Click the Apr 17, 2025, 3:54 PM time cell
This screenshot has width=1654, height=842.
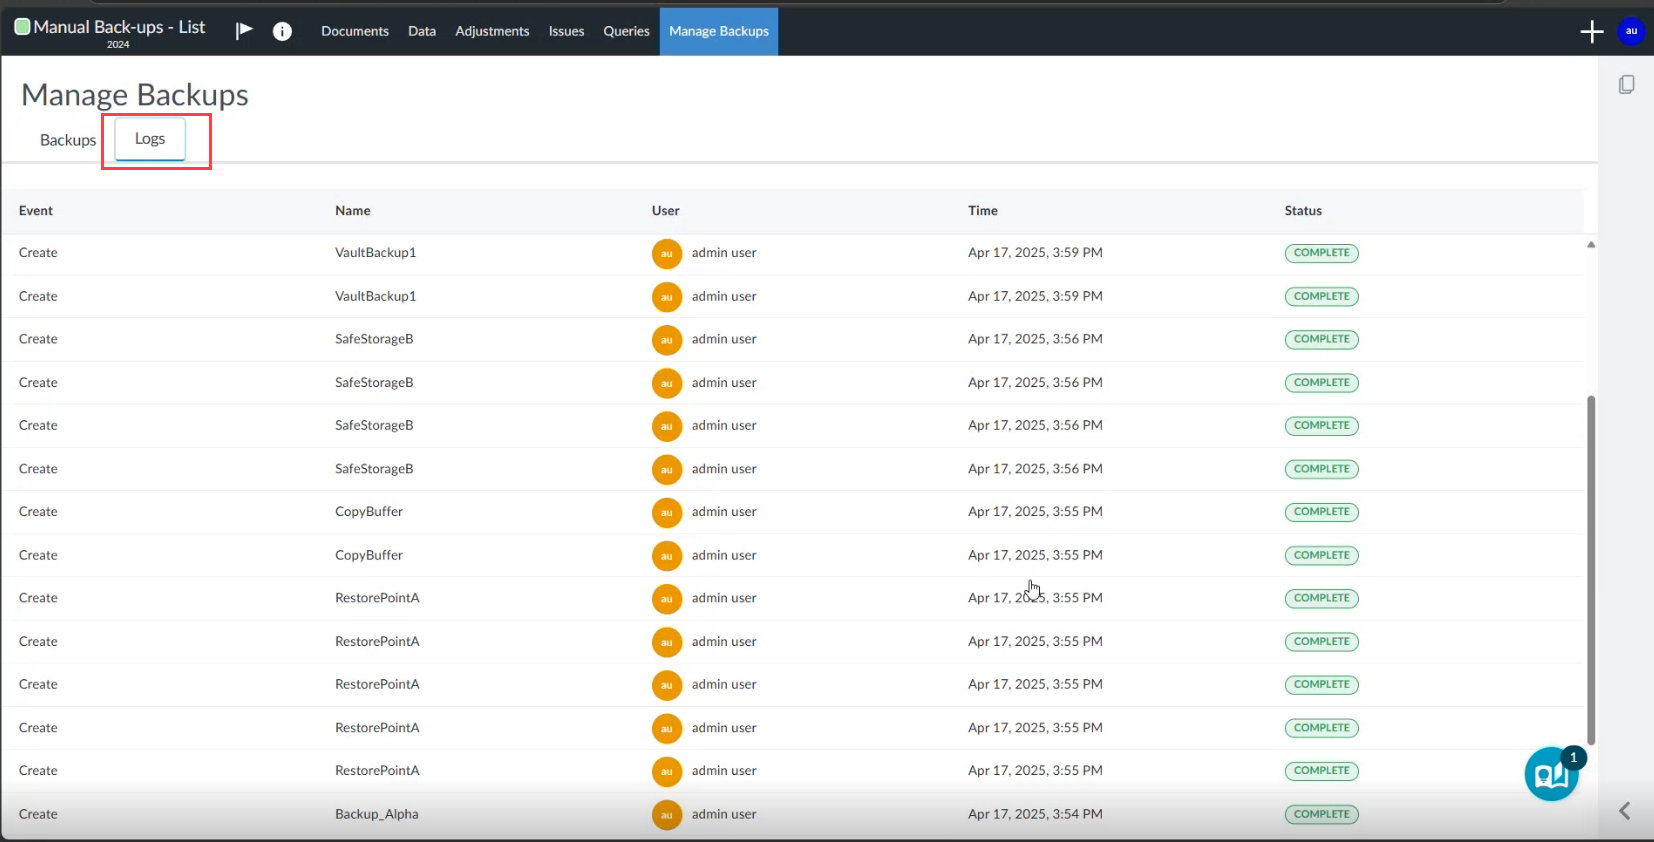coord(1035,814)
